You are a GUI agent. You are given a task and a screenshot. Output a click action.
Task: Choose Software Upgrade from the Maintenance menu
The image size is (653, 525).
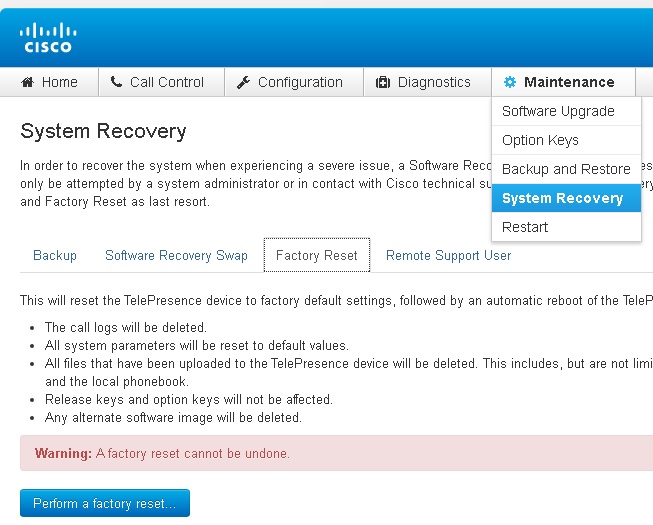pos(566,111)
